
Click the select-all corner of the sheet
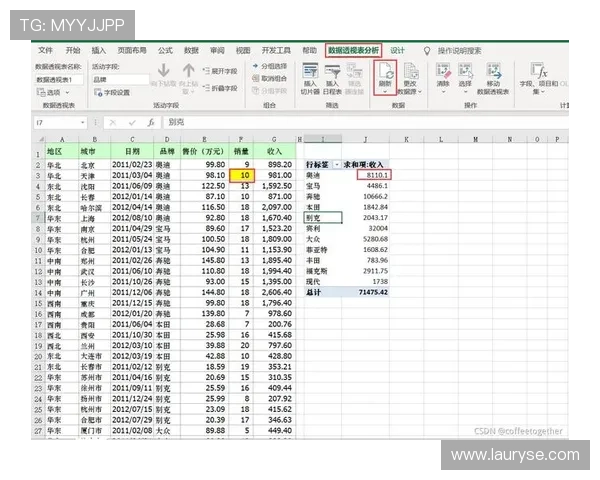coord(40,139)
